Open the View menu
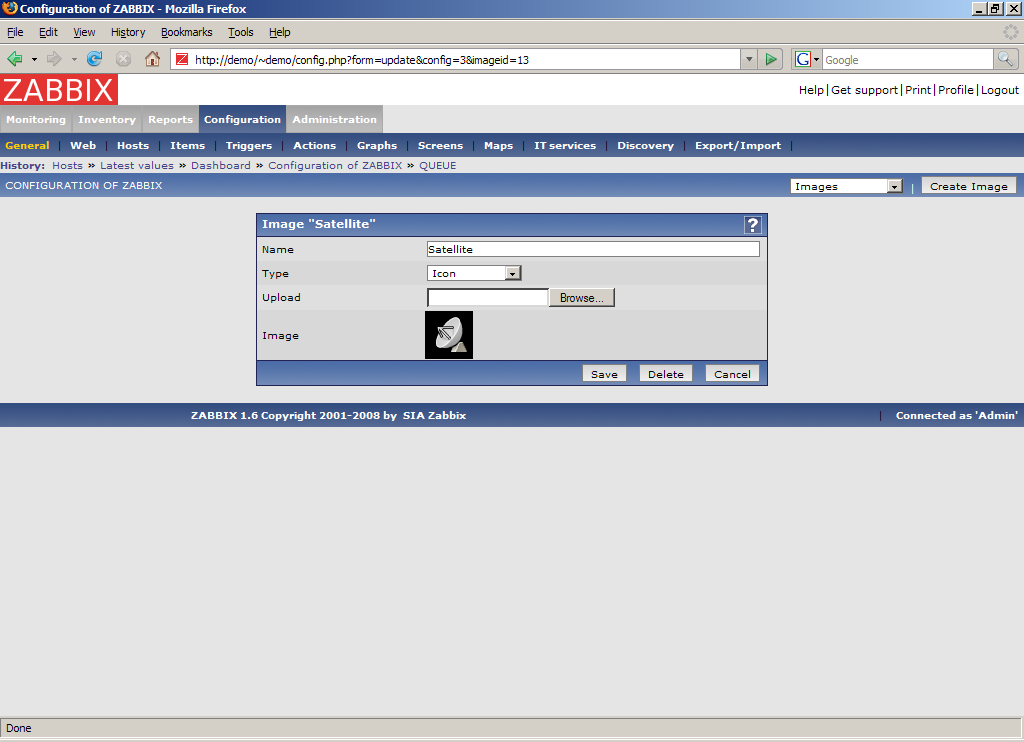 tap(84, 32)
